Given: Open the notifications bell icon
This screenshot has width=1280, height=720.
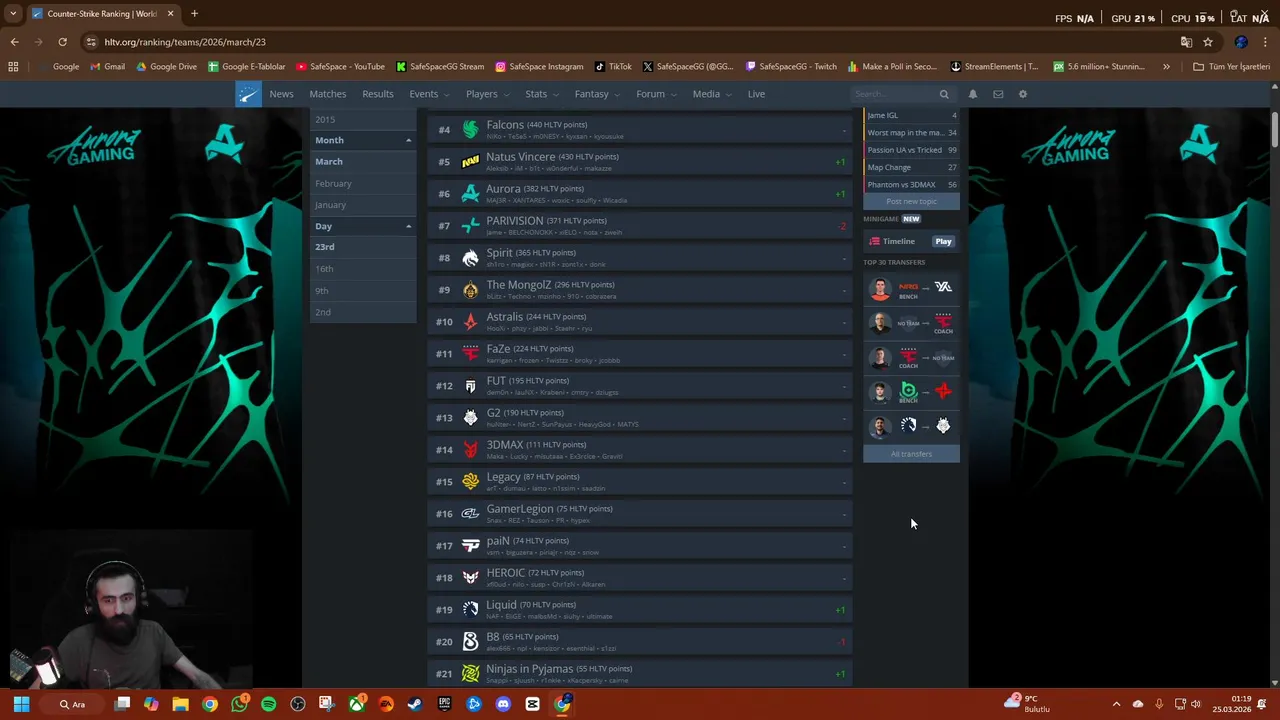Looking at the screenshot, I should (x=973, y=94).
